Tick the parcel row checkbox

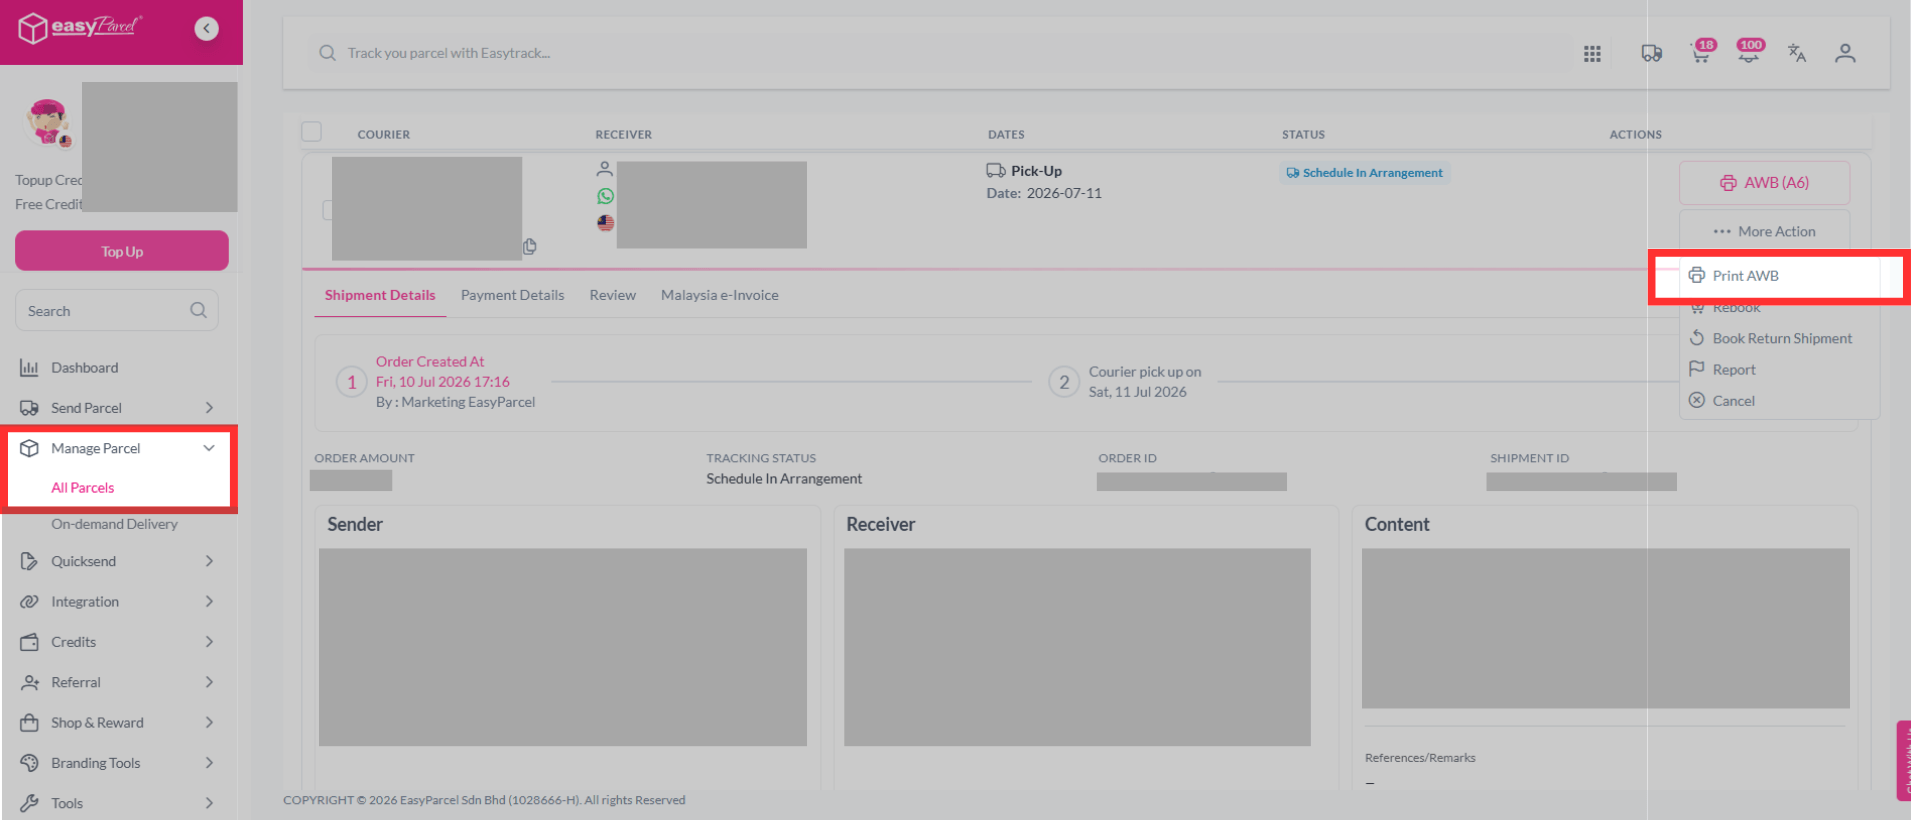coord(327,210)
